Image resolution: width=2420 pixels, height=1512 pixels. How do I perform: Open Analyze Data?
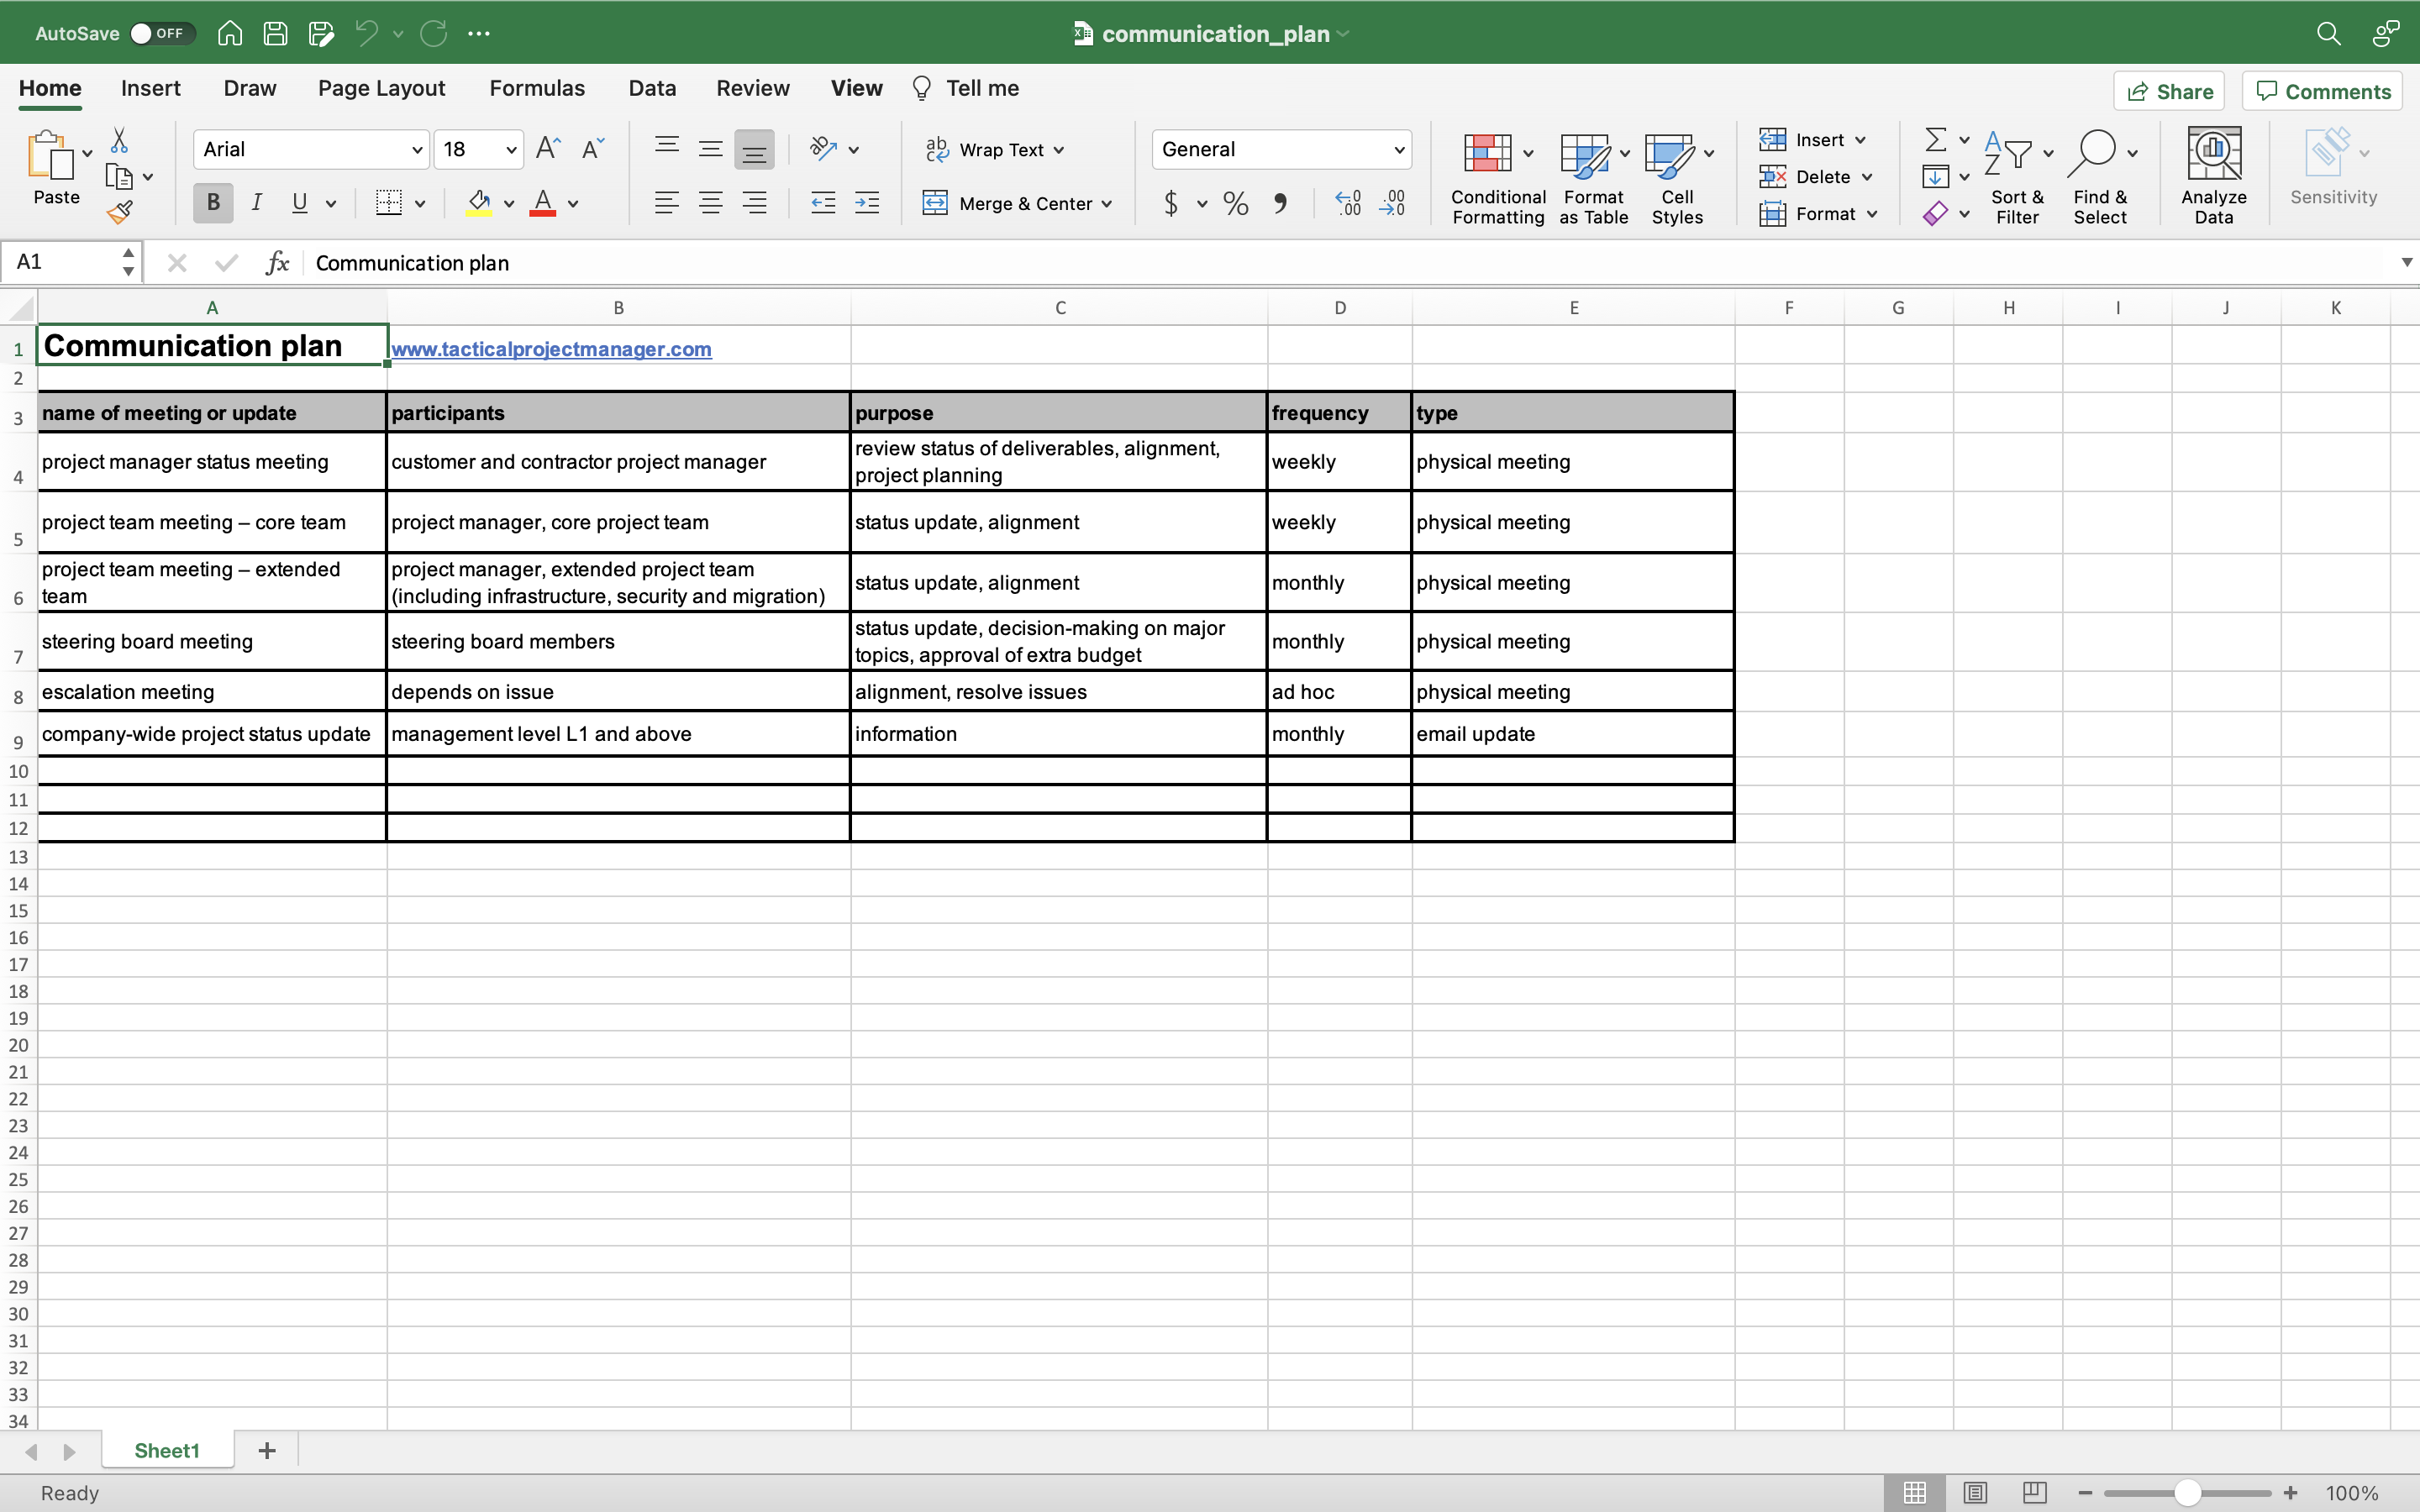coord(2213,176)
